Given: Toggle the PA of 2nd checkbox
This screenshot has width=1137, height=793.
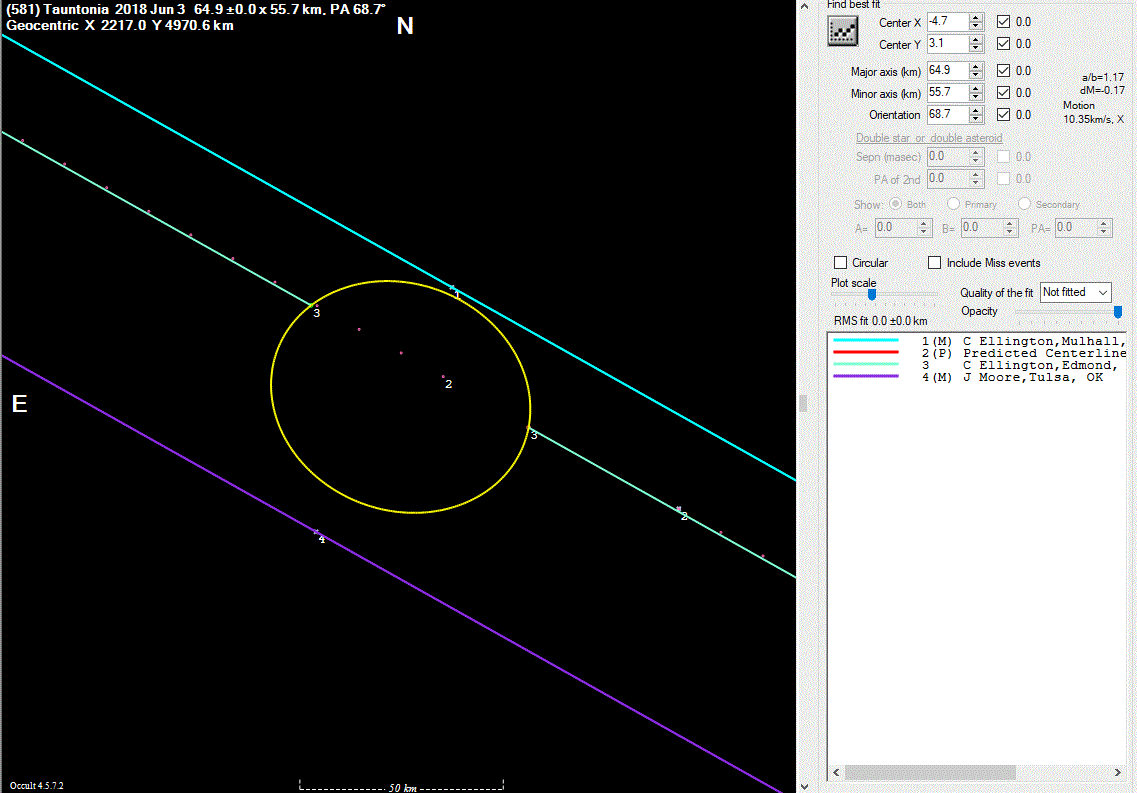Looking at the screenshot, I should pos(1004,178).
